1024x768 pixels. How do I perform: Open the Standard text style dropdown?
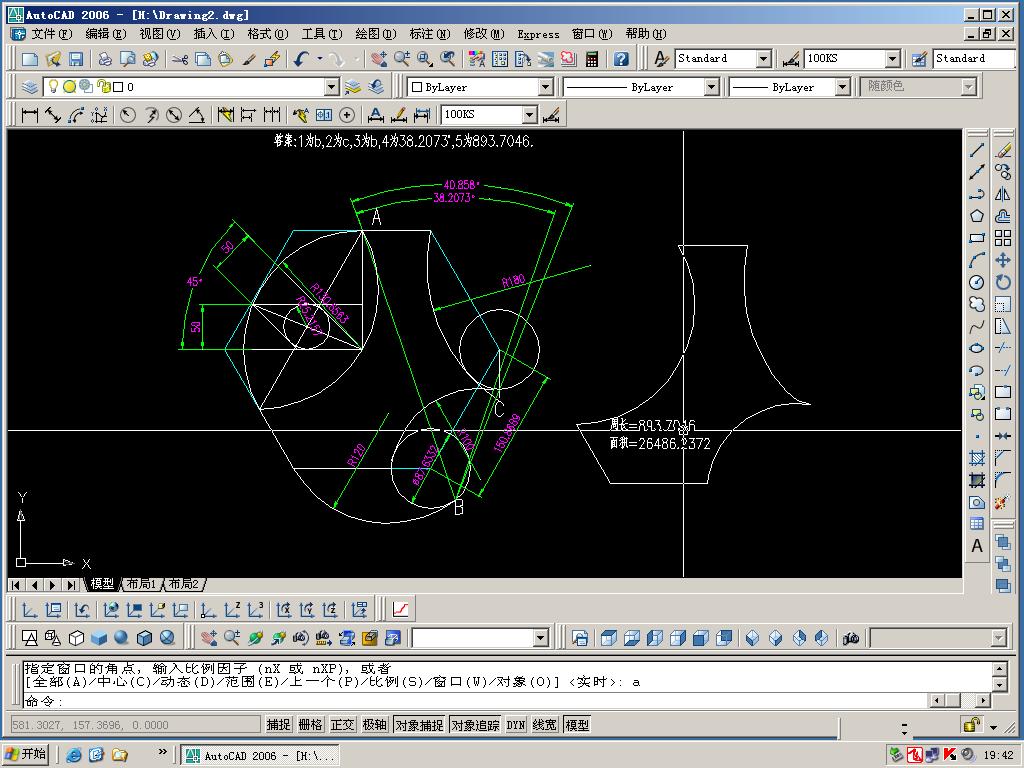(x=763, y=59)
